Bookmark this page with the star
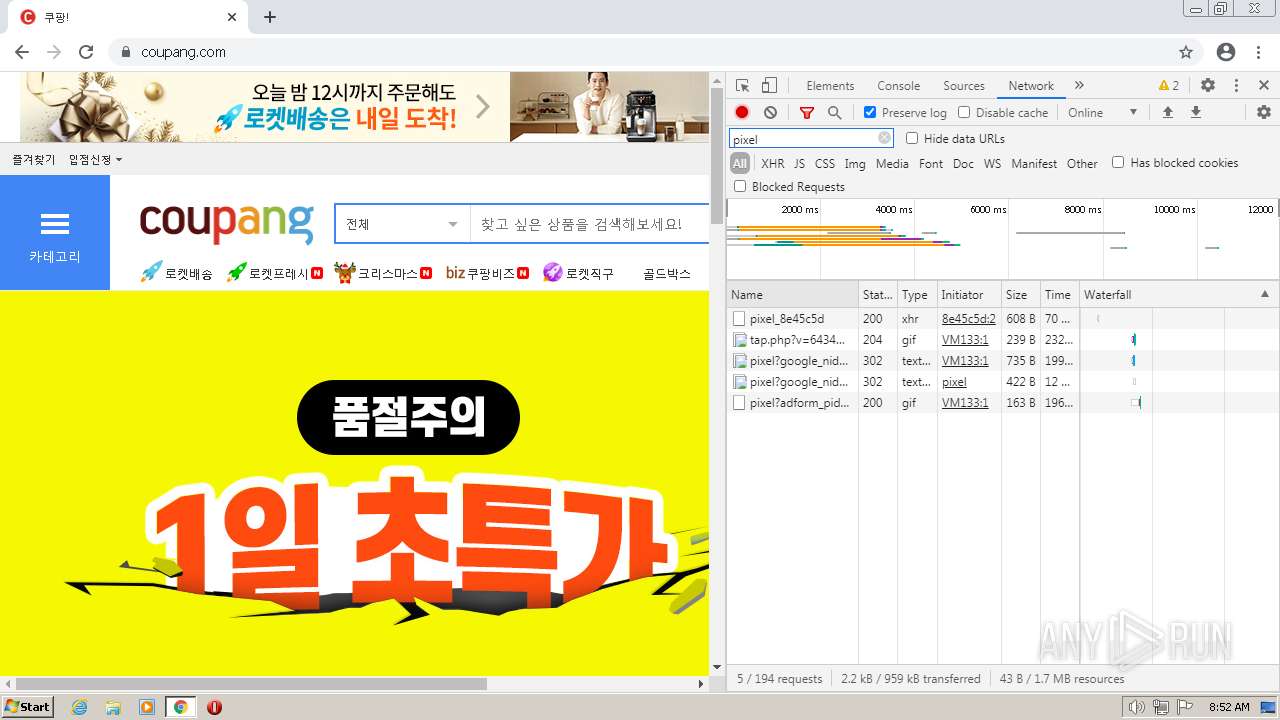The image size is (1280, 720). click(1186, 52)
